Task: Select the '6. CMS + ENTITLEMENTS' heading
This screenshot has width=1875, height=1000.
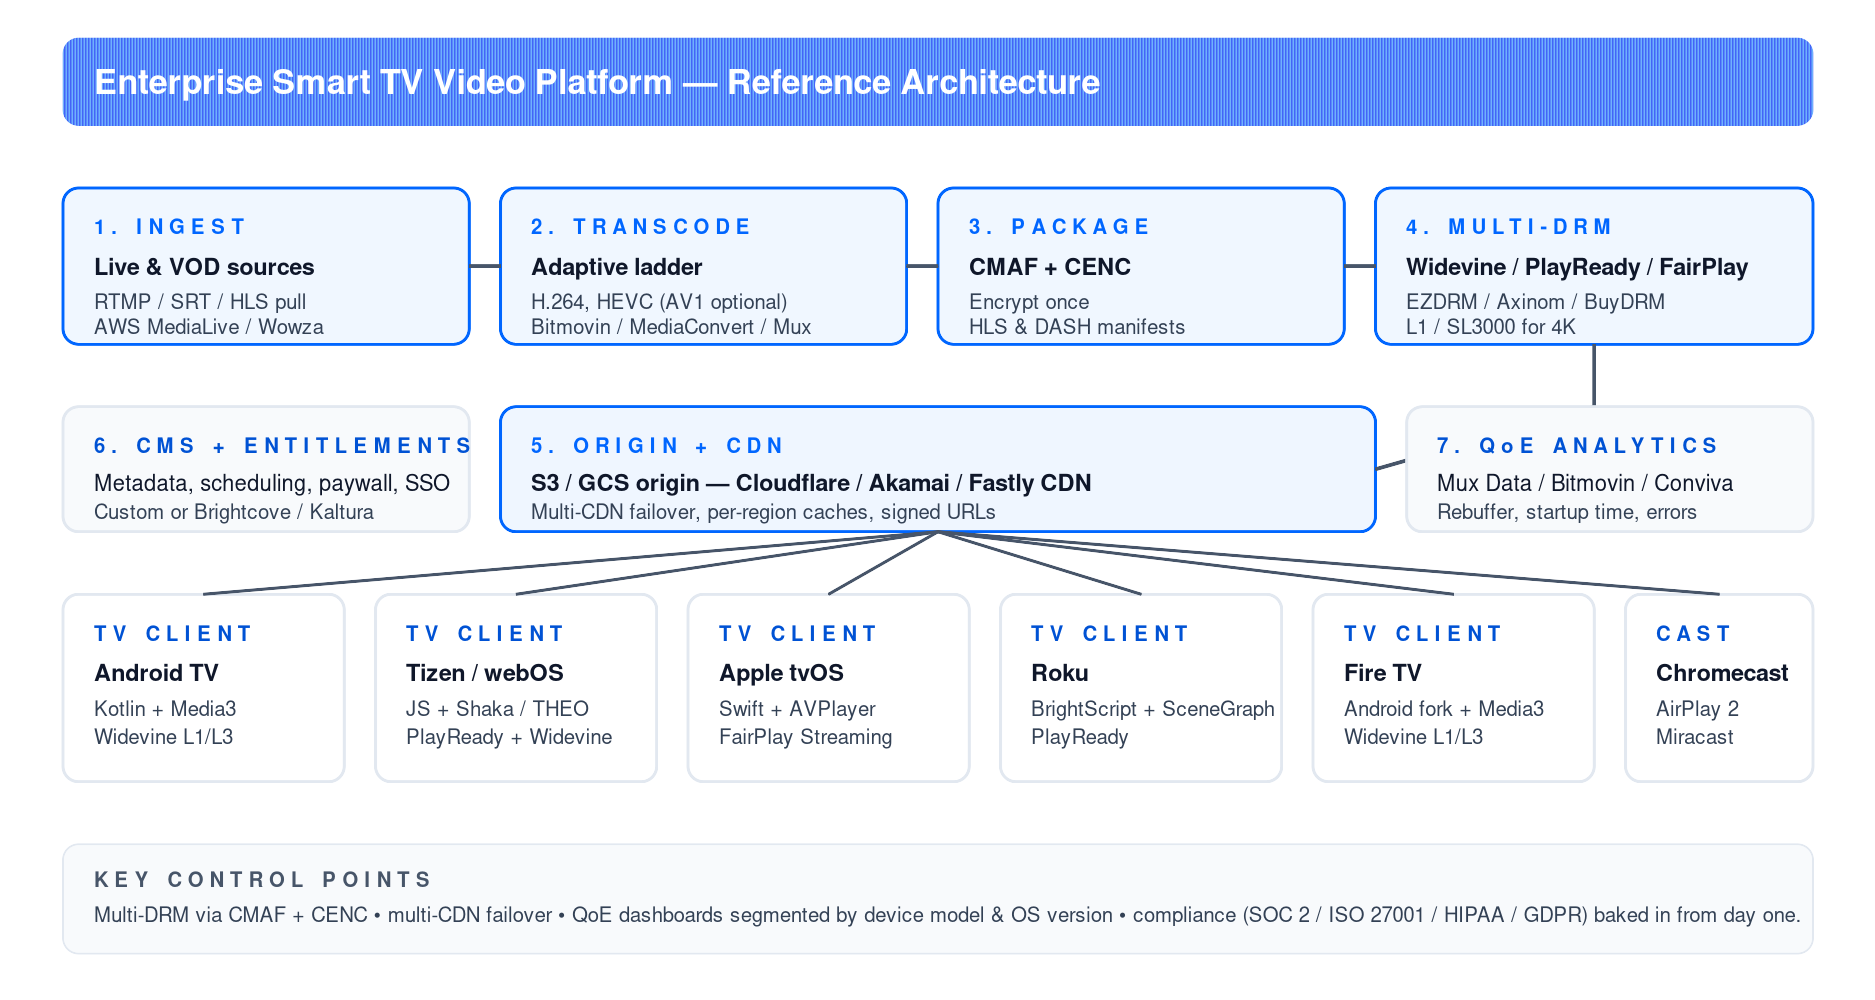Action: point(283,446)
